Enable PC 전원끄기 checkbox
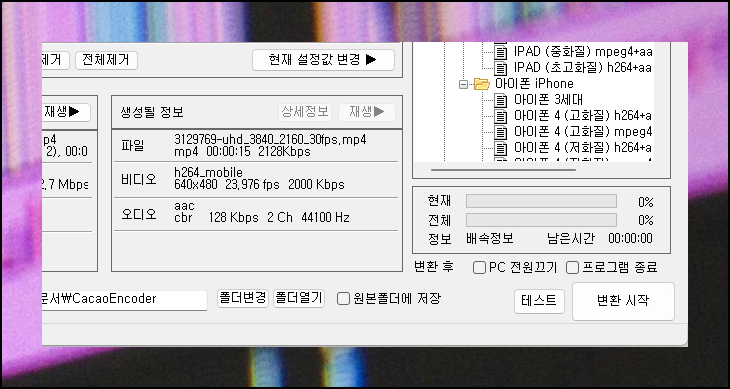The image size is (730, 389). pyautogui.click(x=479, y=268)
